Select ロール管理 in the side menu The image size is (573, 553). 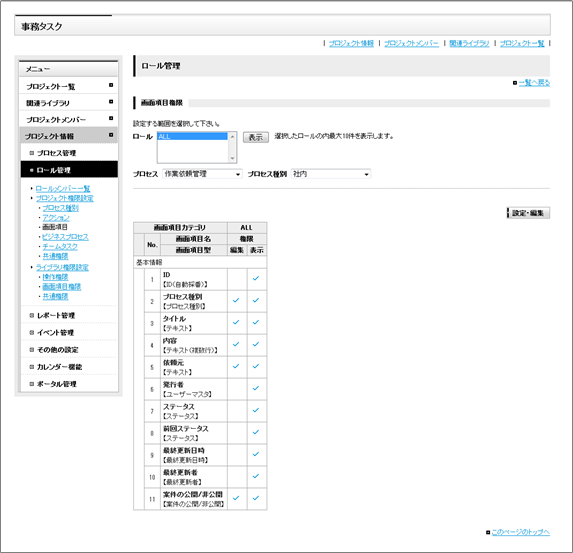(x=69, y=170)
